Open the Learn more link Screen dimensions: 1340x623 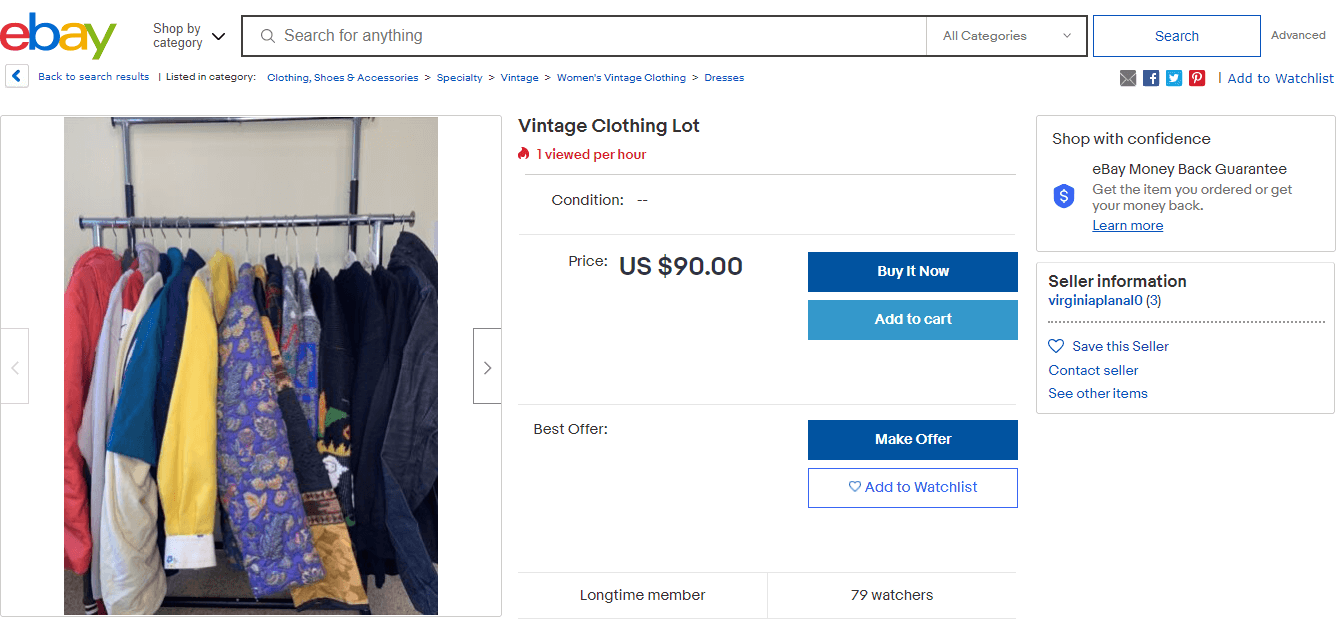[1127, 226]
